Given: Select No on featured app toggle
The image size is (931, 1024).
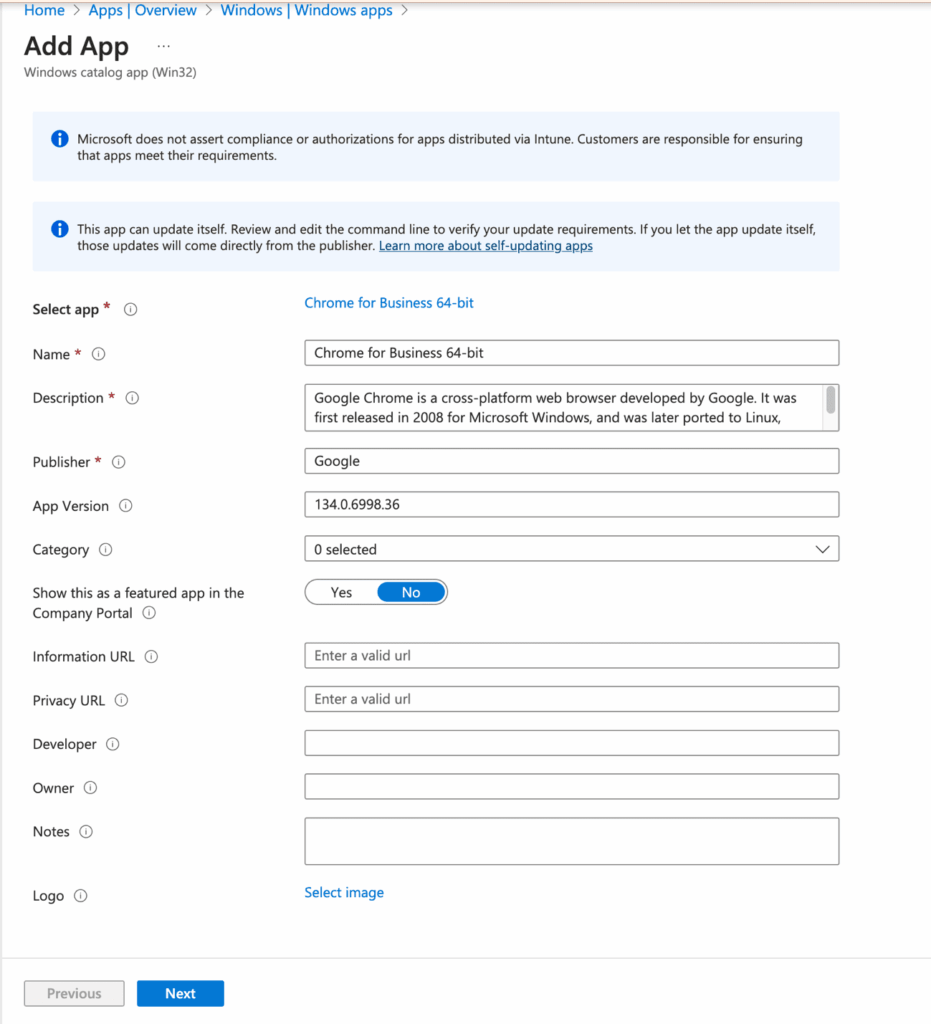Looking at the screenshot, I should pos(411,593).
